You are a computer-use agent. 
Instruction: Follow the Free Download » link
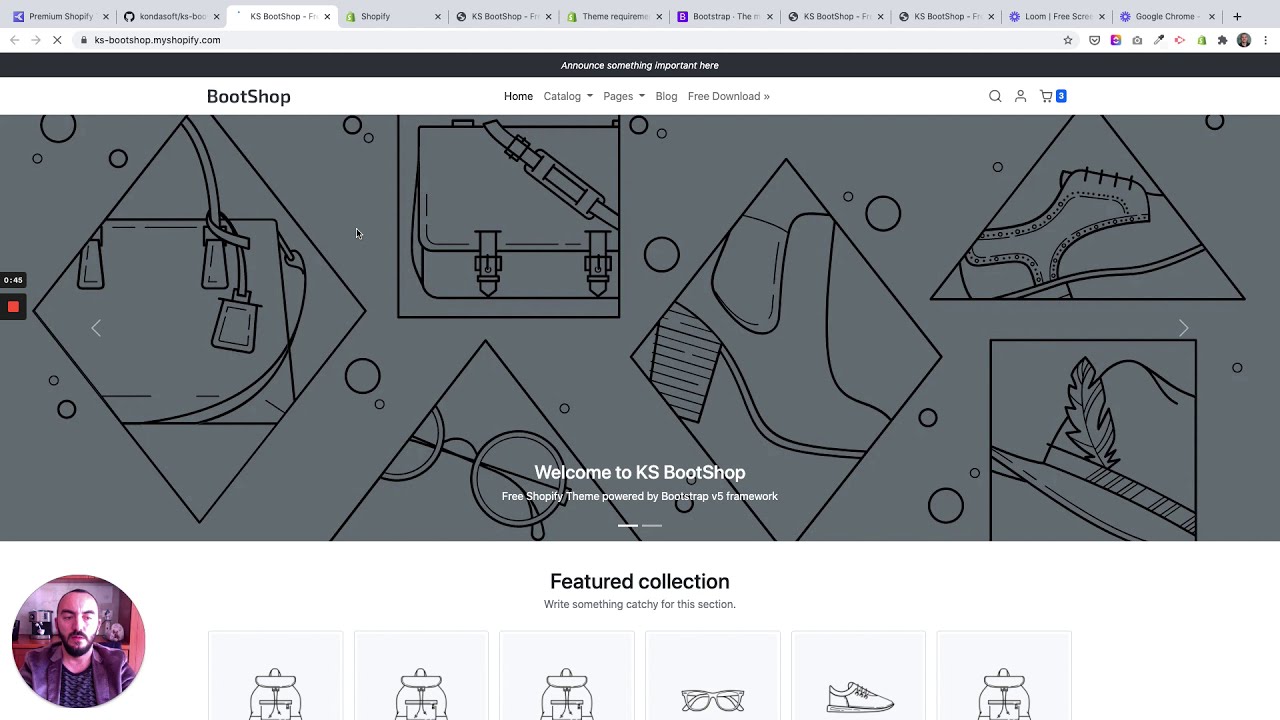tap(728, 96)
